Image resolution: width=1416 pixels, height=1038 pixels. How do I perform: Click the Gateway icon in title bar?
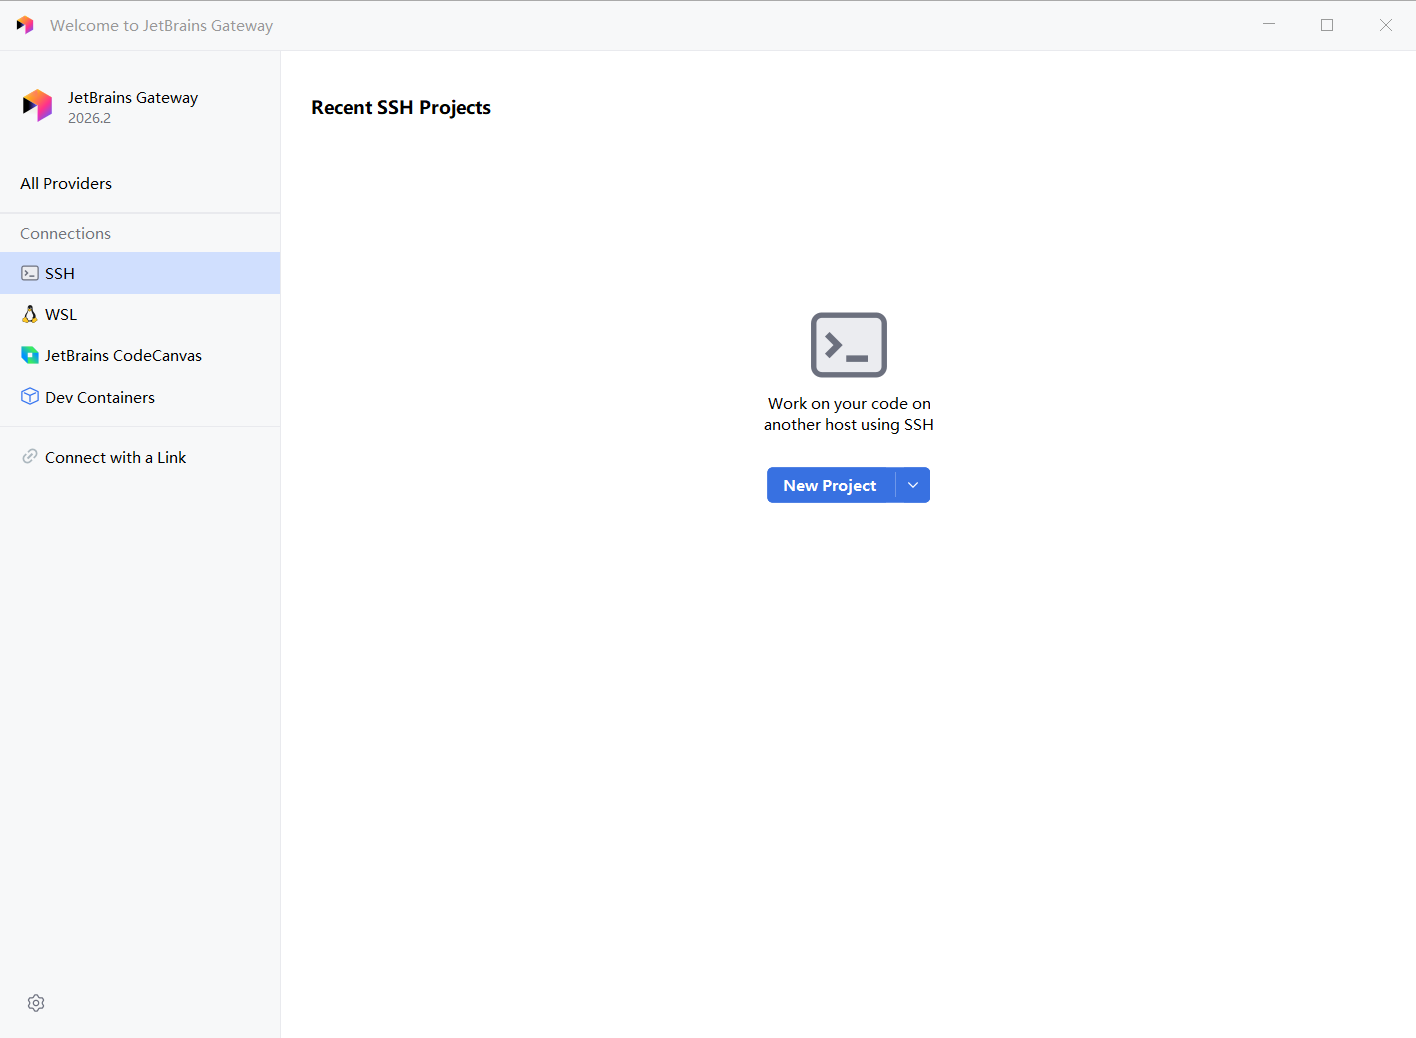coord(25,25)
